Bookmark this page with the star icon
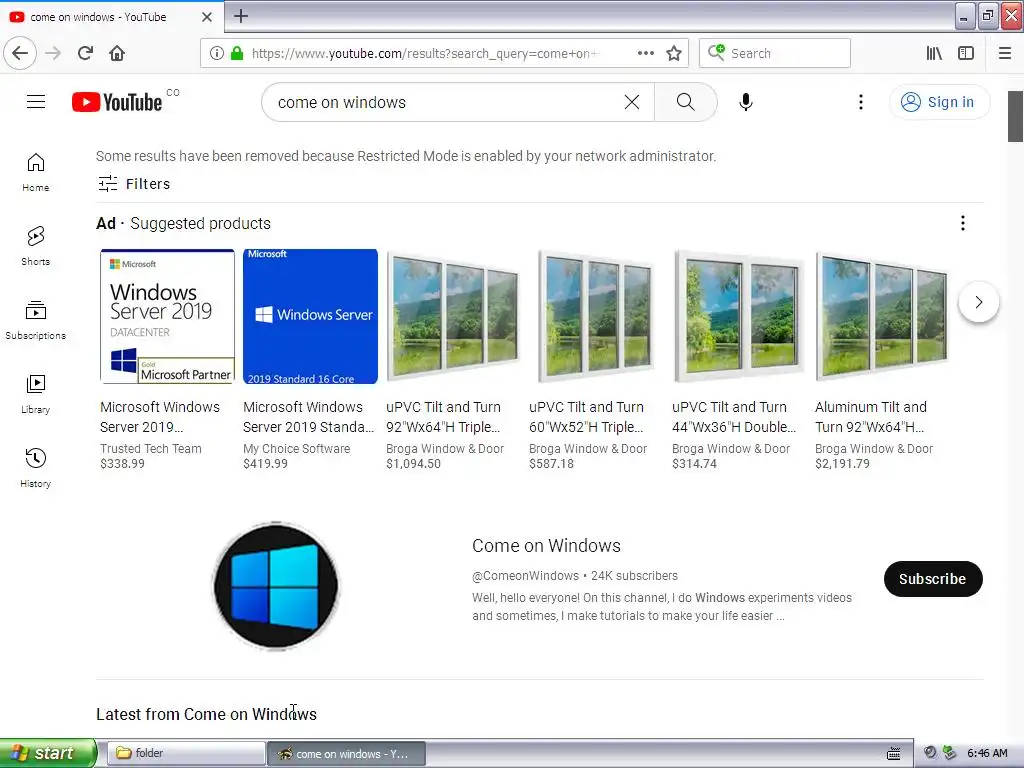 (674, 53)
